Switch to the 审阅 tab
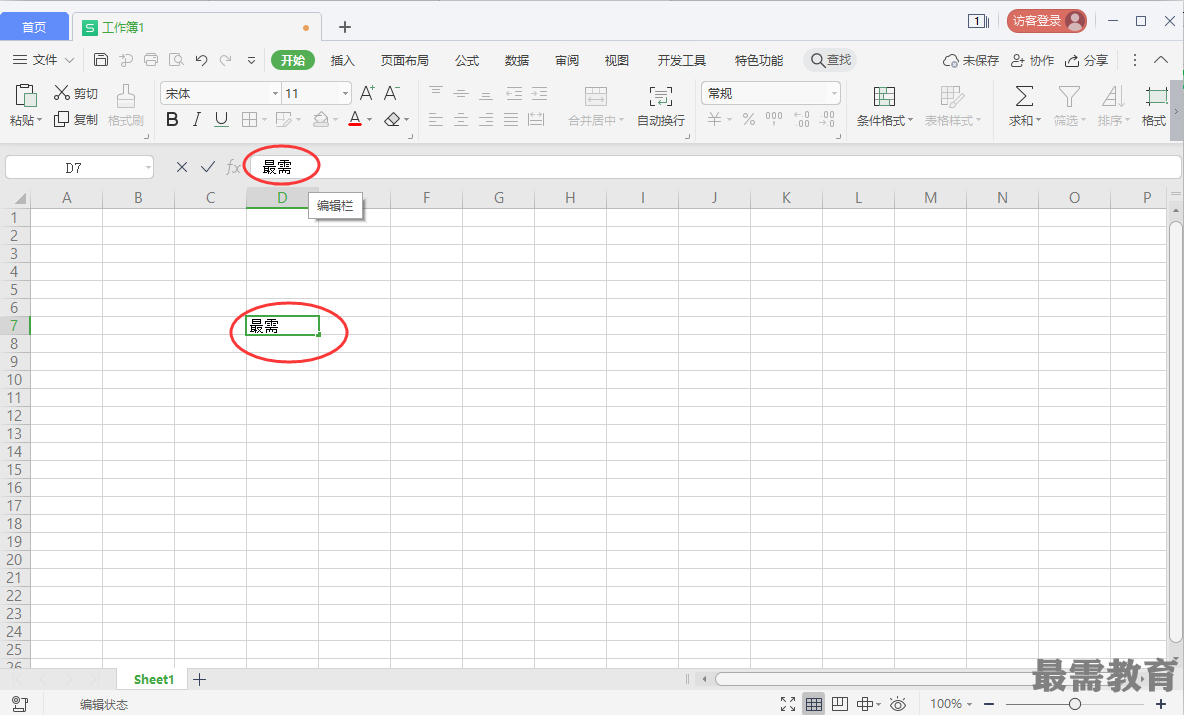1184x715 pixels. click(566, 60)
